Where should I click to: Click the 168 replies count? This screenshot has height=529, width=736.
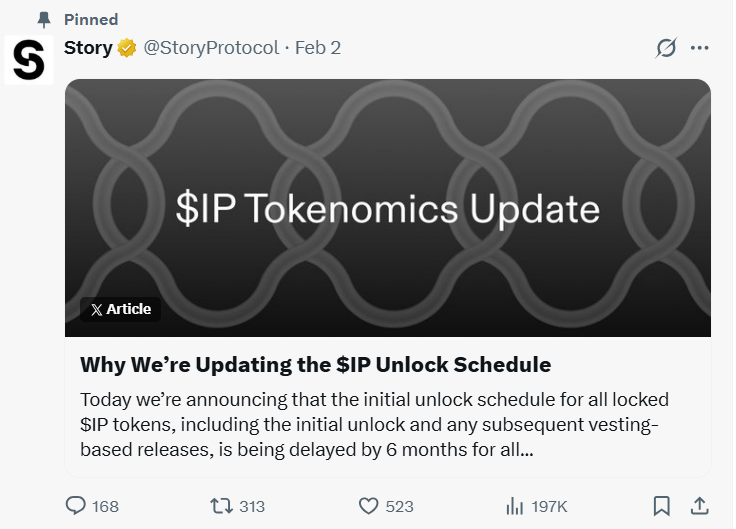click(x=105, y=506)
